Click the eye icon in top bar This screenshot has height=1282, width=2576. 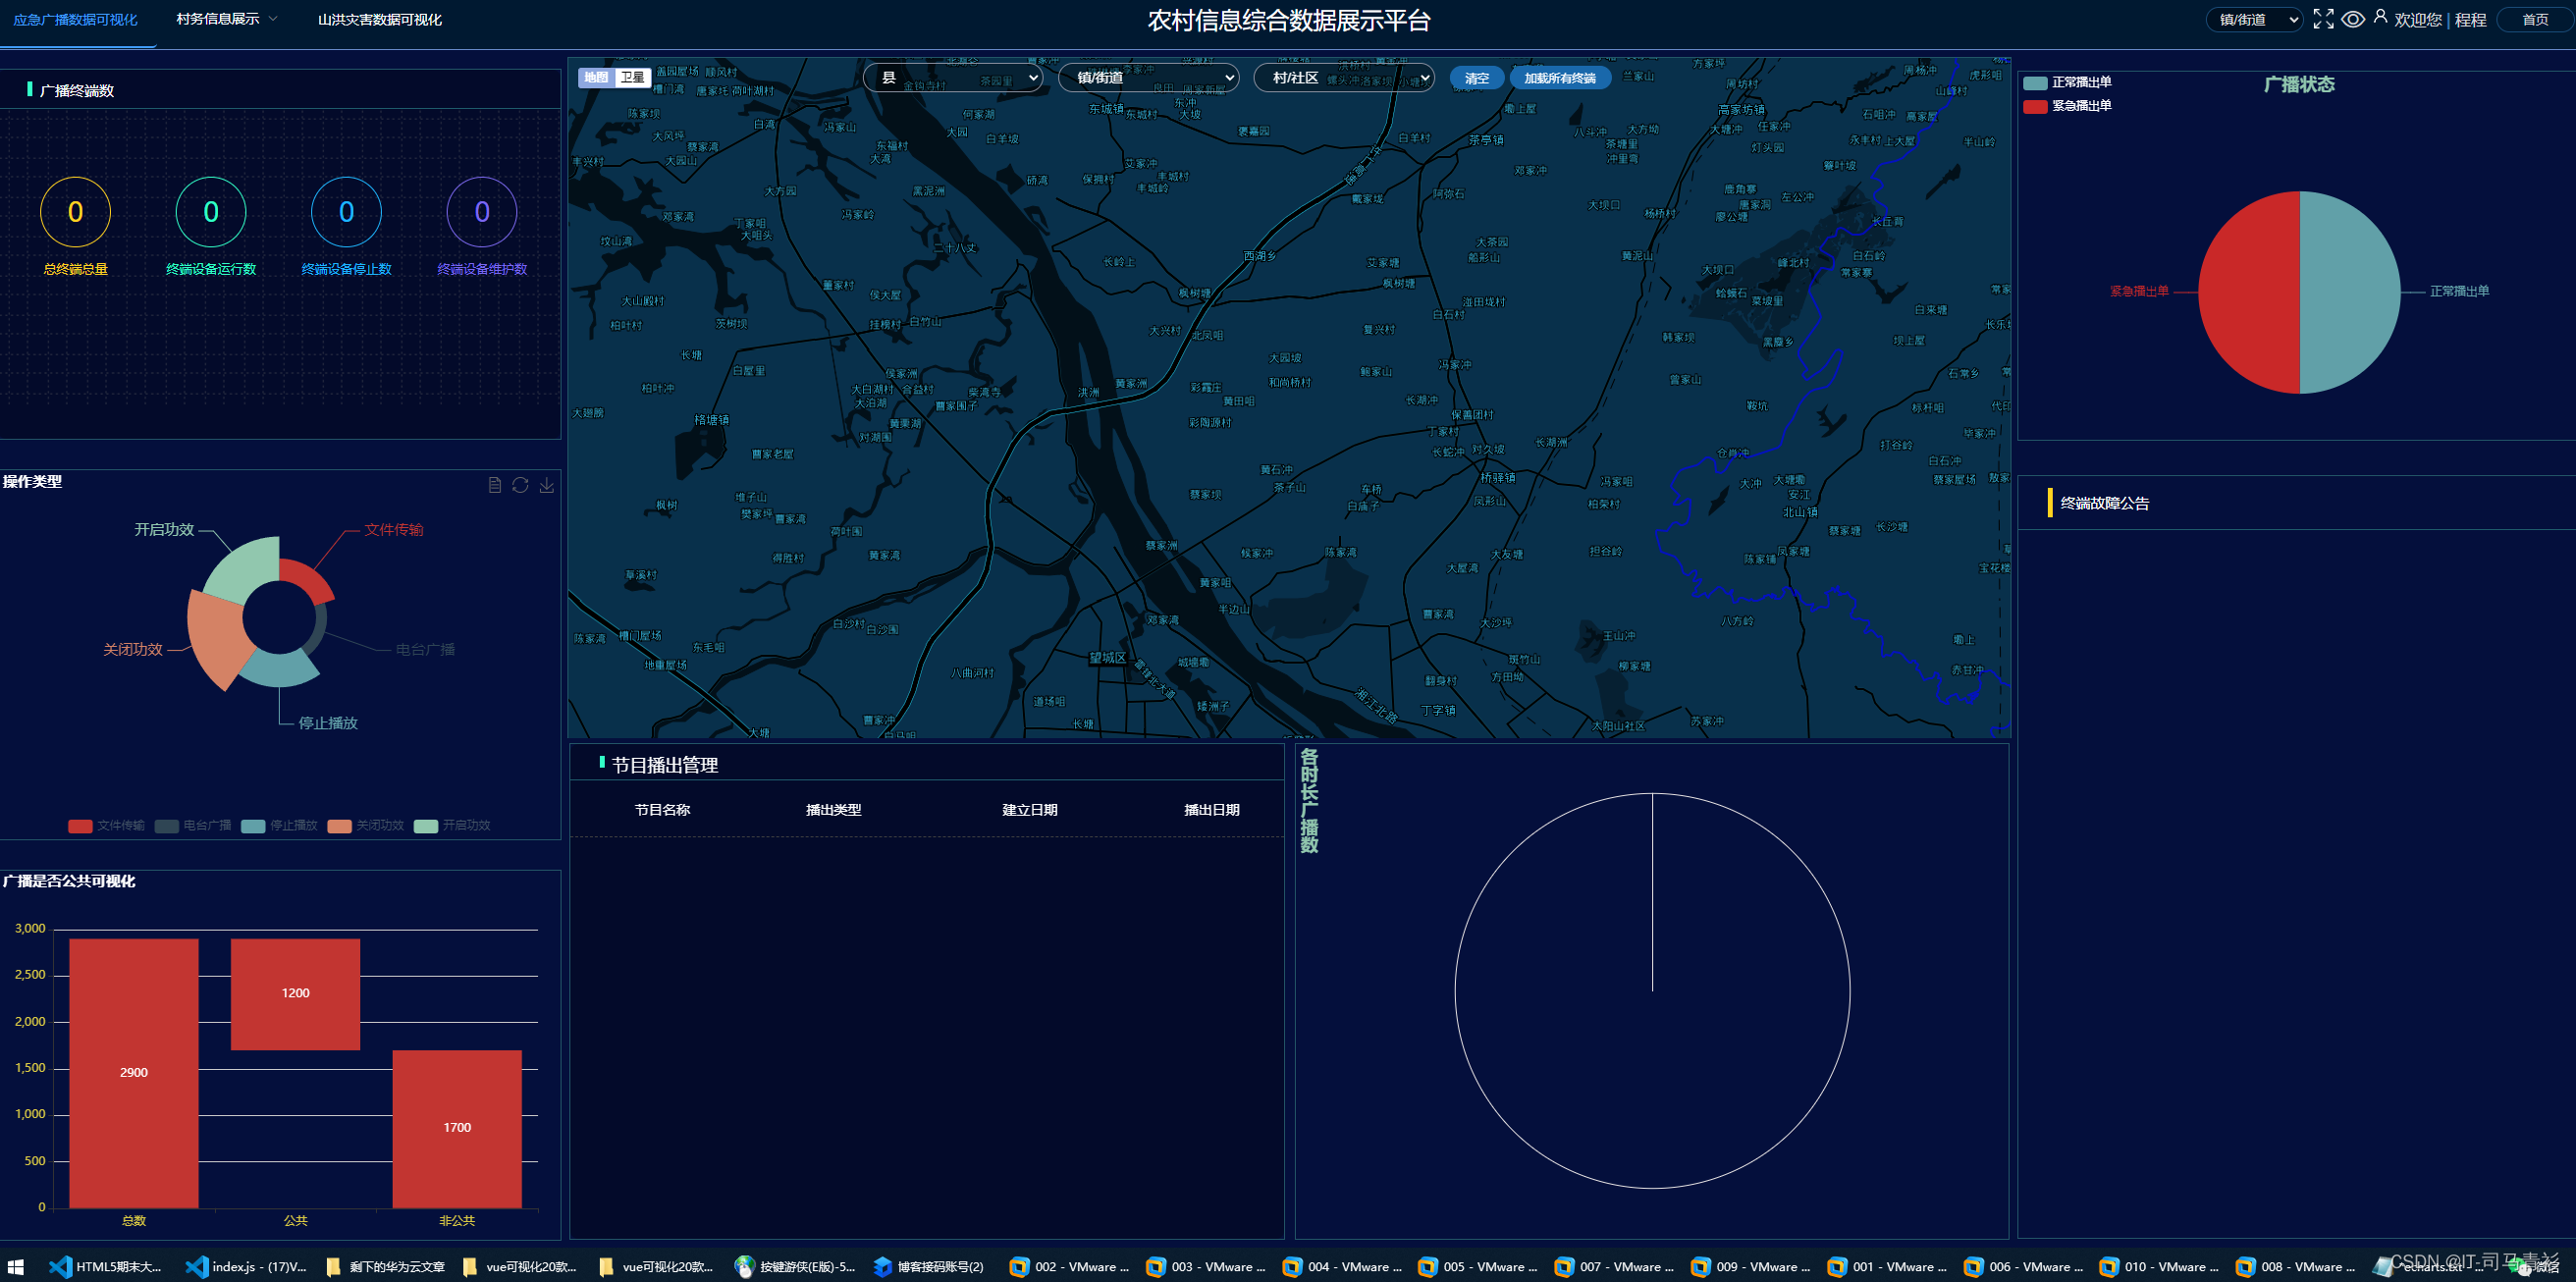pos(2352,19)
